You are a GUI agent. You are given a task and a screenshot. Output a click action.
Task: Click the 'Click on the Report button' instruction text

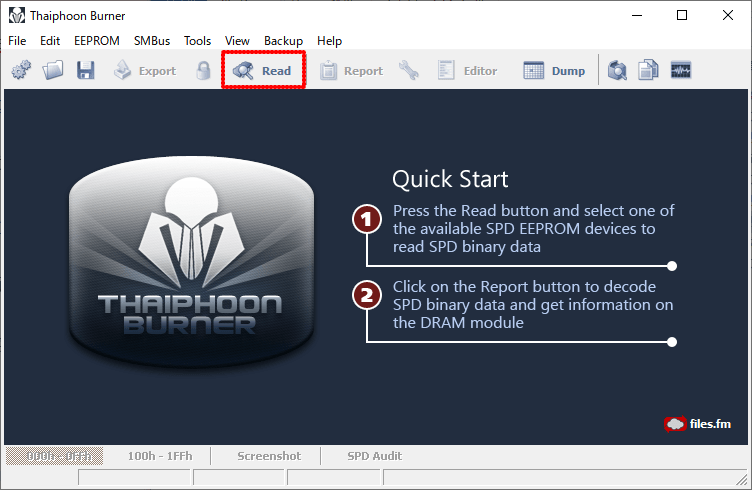click(533, 304)
